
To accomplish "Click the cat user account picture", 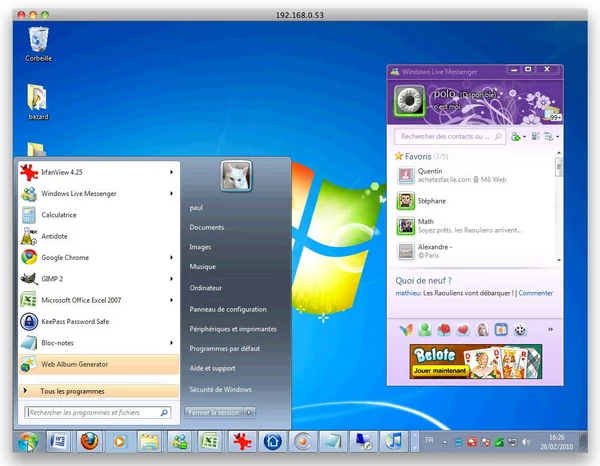I will pos(236,176).
